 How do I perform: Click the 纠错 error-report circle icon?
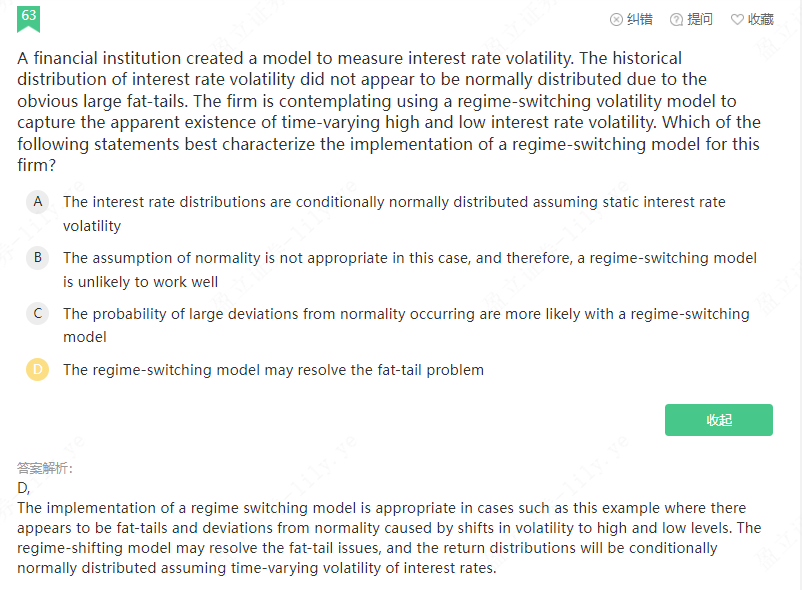click(616, 19)
